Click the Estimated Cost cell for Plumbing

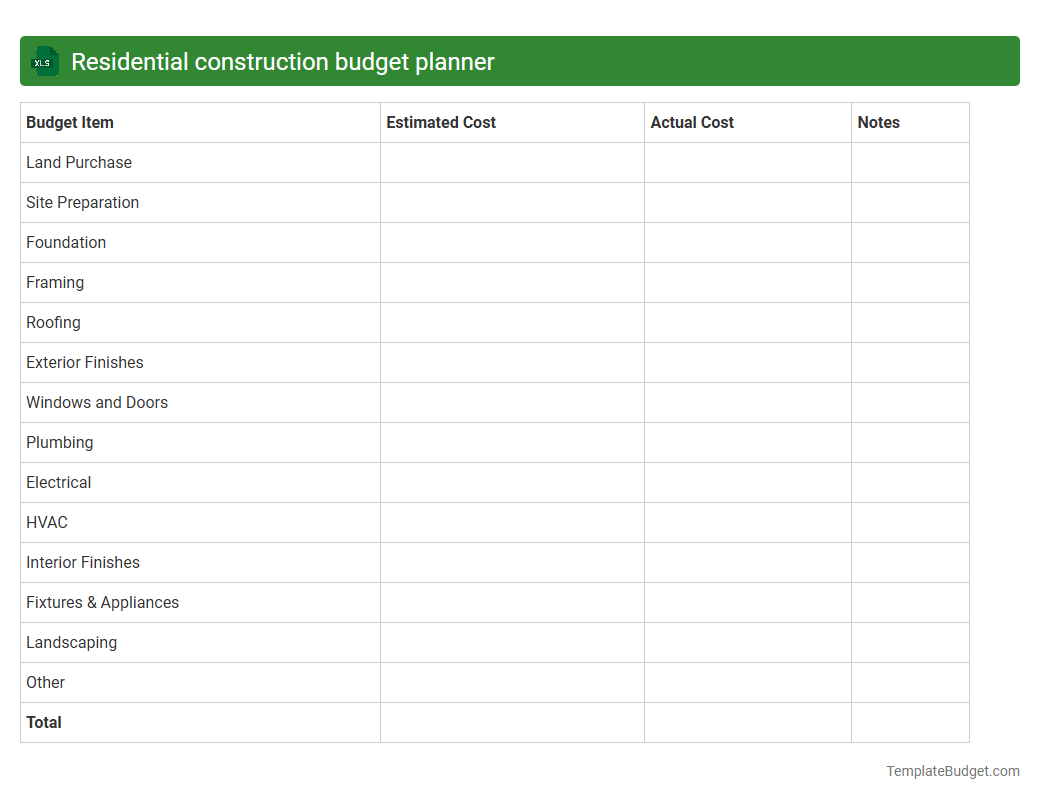click(511, 442)
